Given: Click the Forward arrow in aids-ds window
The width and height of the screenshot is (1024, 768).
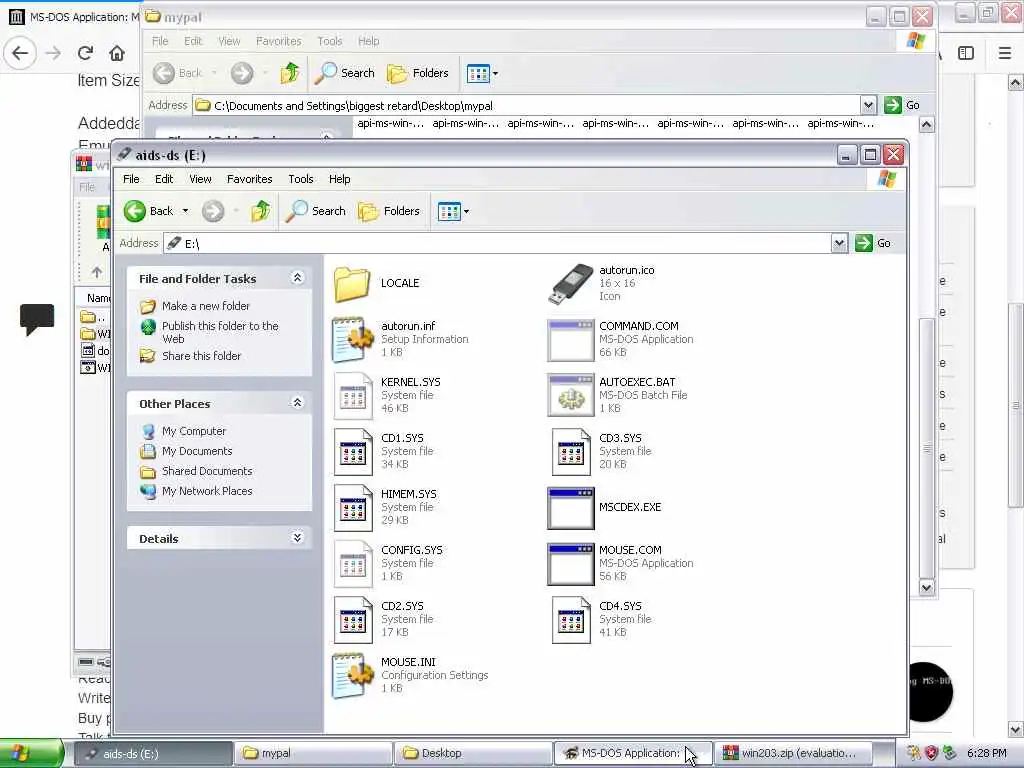Looking at the screenshot, I should click(x=213, y=211).
